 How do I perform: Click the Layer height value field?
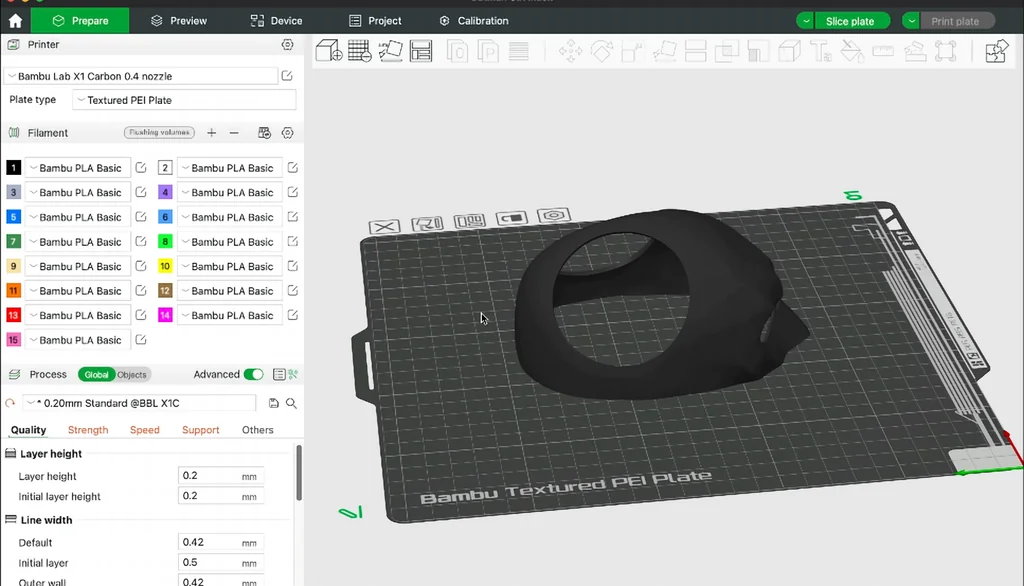point(221,476)
